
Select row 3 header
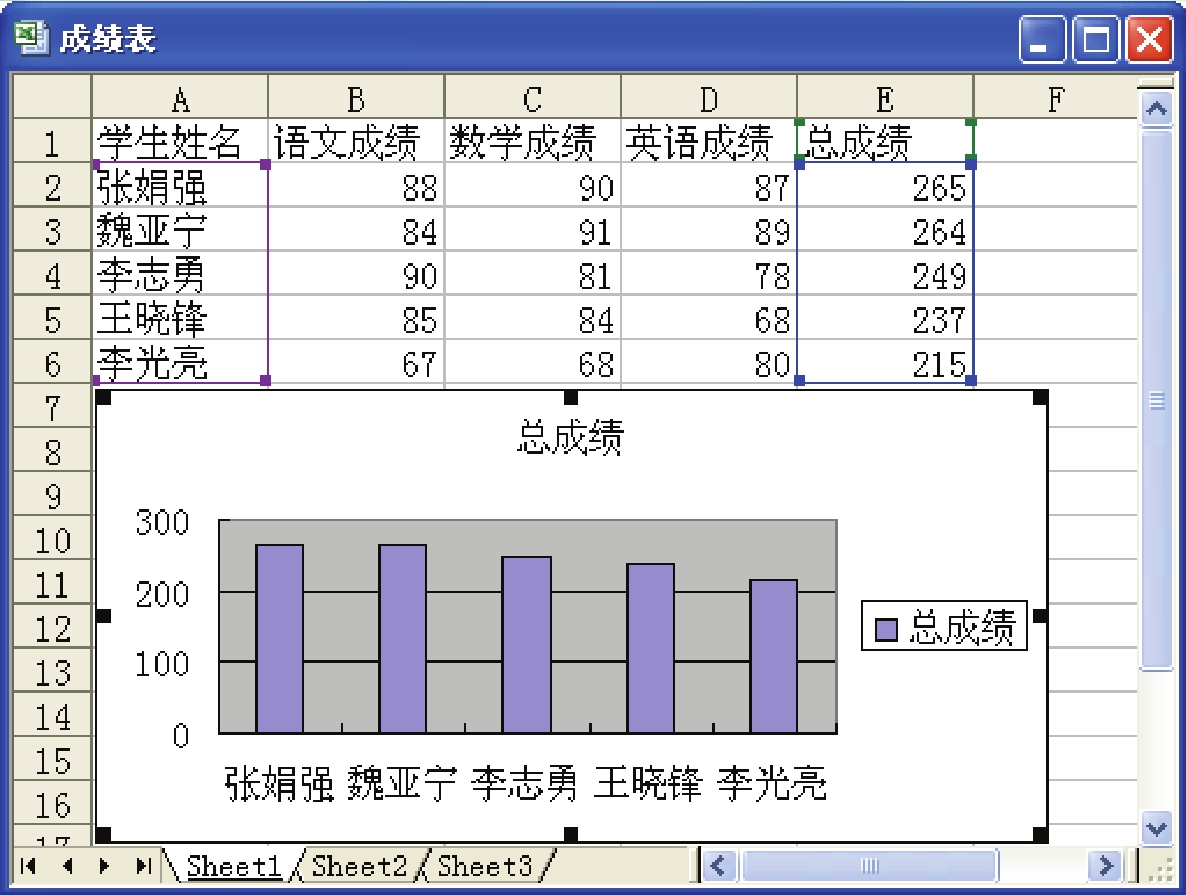52,229
